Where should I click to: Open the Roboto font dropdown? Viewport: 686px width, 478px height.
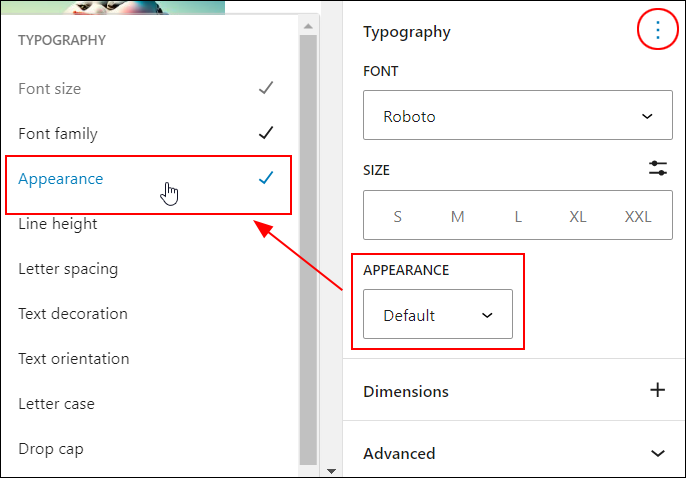pyautogui.click(x=518, y=115)
